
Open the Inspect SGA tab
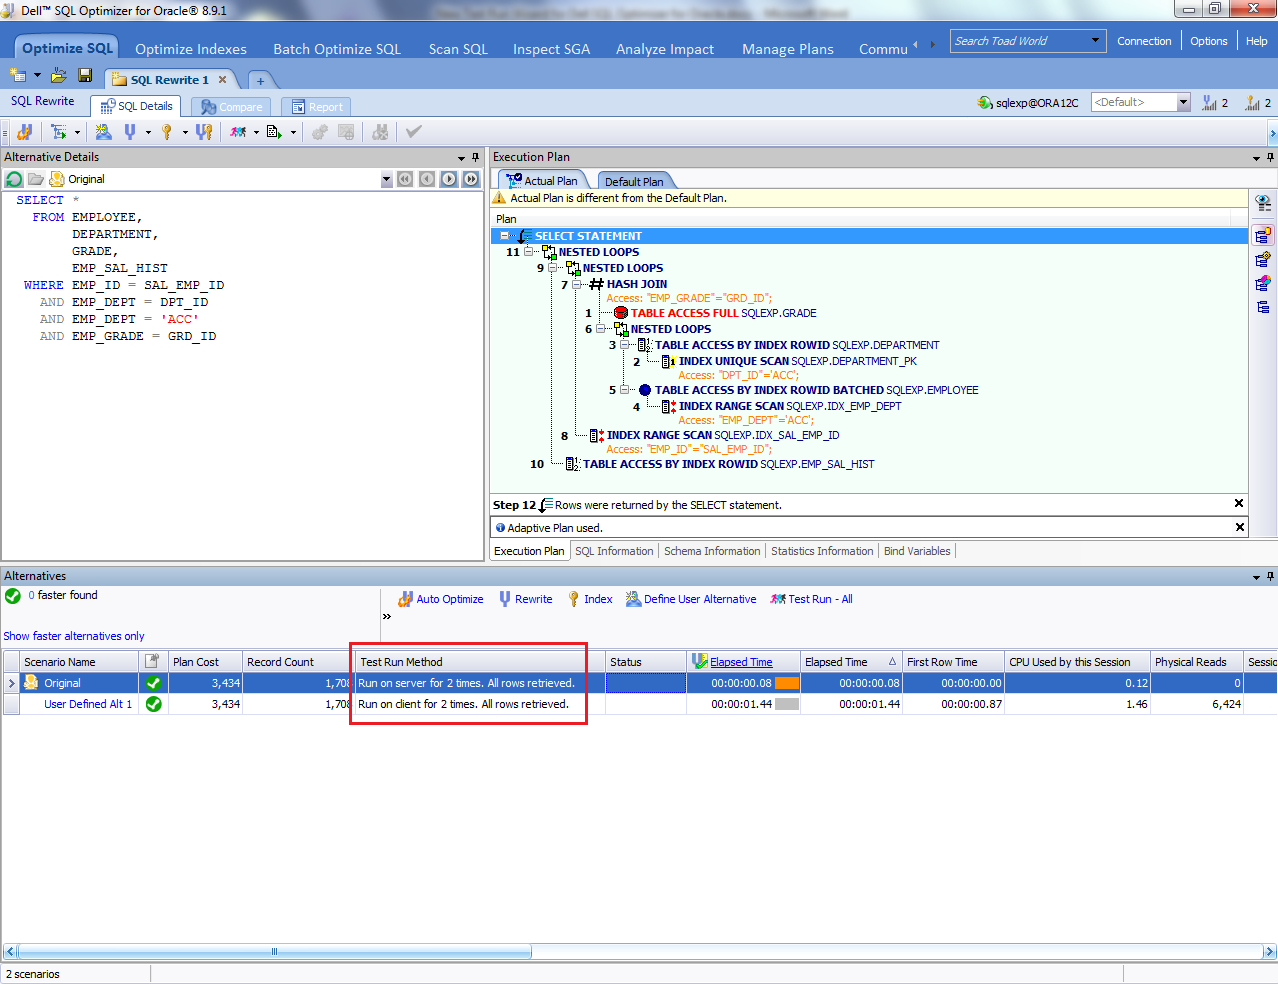pyautogui.click(x=551, y=49)
